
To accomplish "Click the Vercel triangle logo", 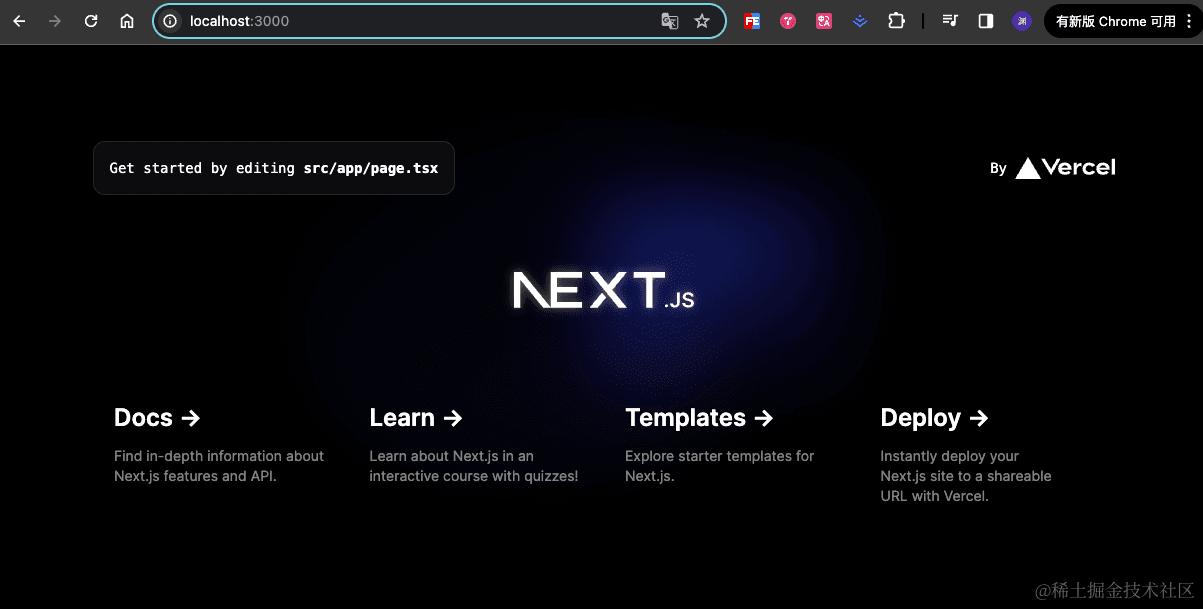I will [x=1029, y=167].
